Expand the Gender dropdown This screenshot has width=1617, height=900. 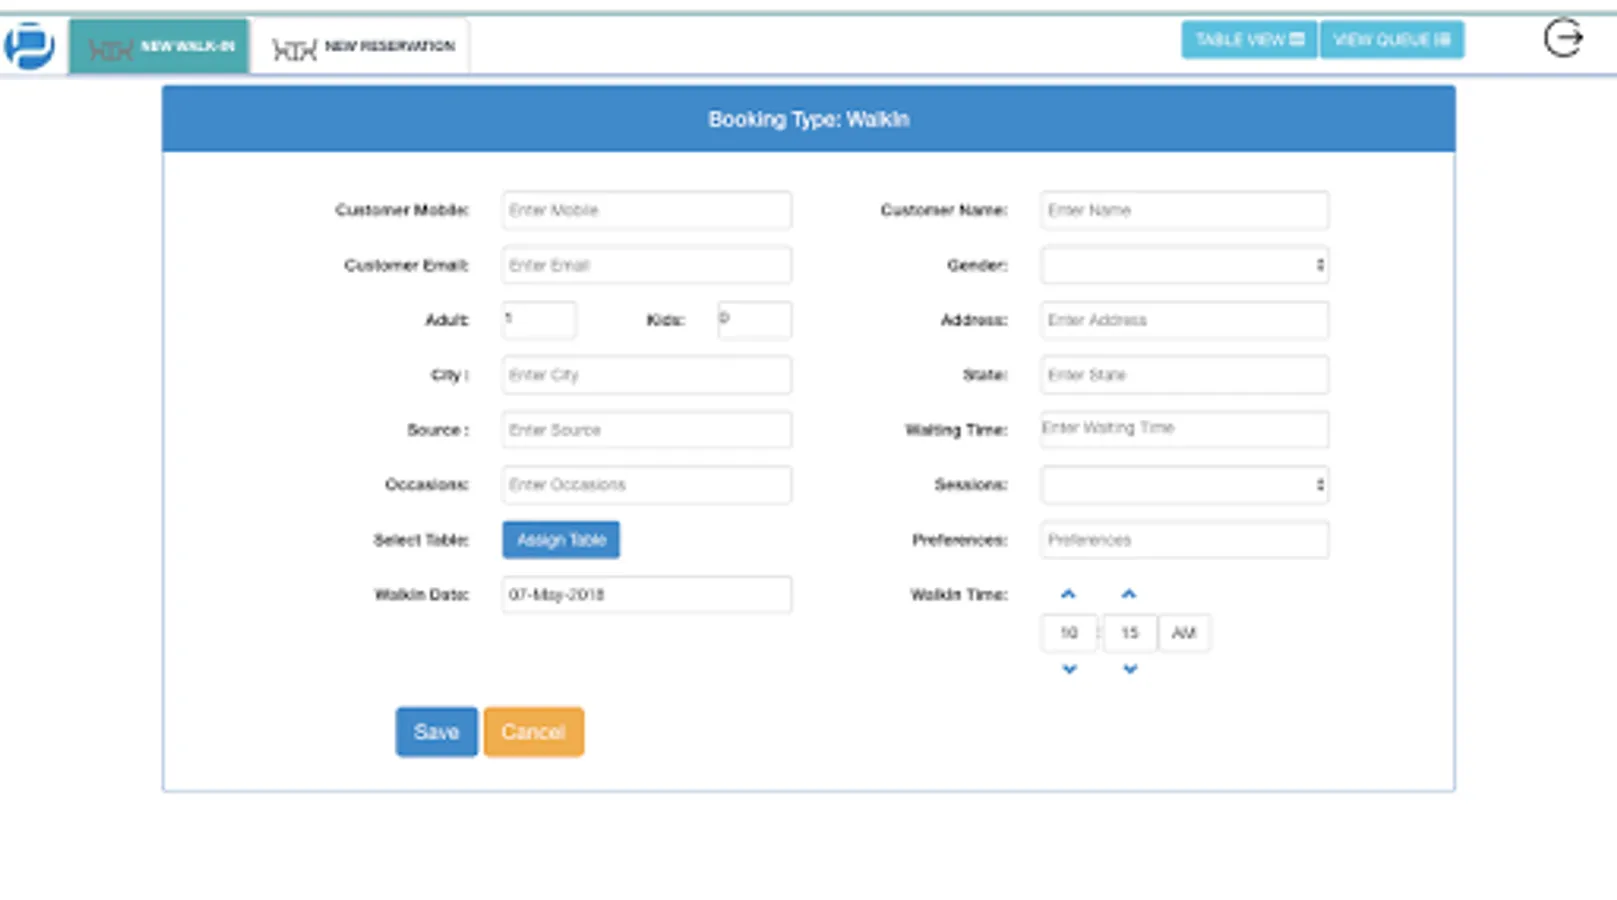tap(1184, 265)
